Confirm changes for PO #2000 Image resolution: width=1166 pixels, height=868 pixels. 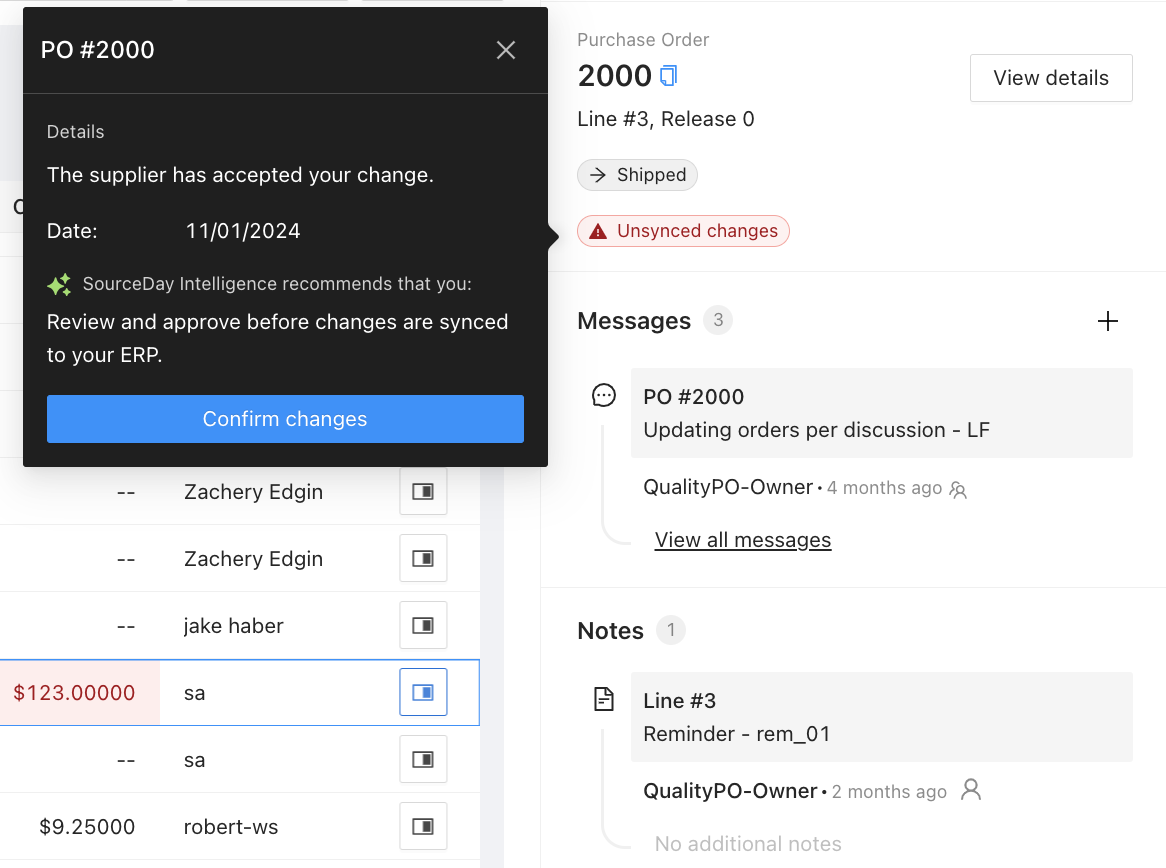point(286,419)
